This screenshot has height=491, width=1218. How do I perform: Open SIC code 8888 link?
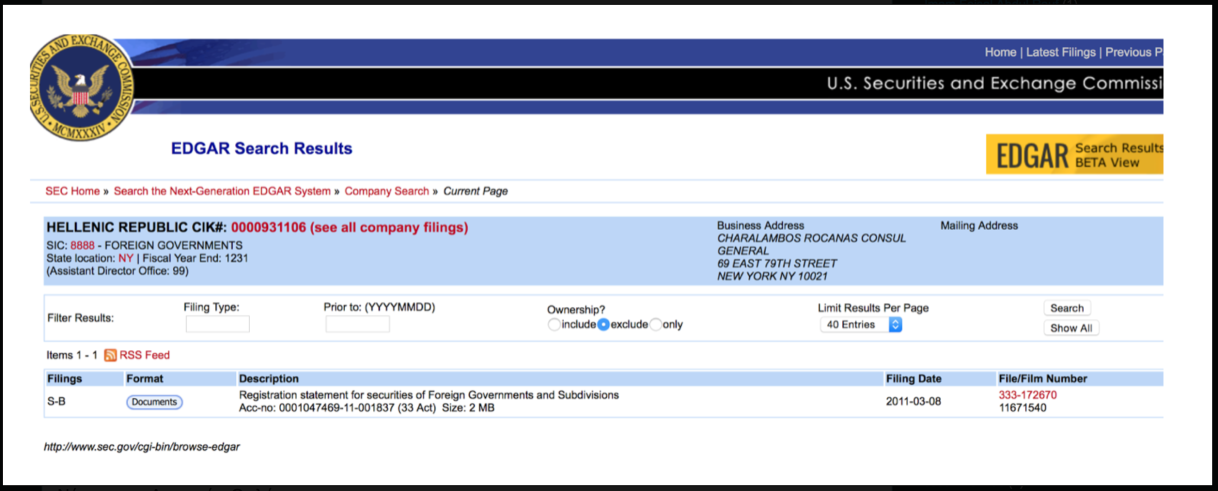click(x=82, y=245)
